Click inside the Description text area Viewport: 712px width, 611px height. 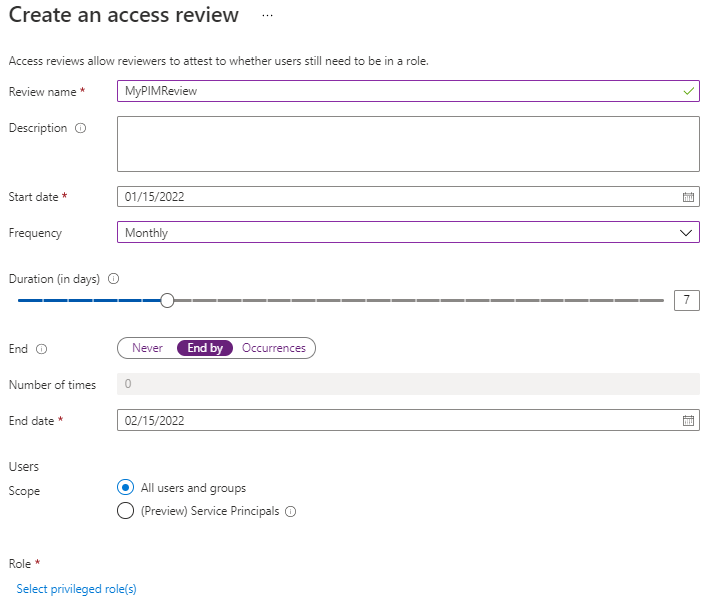click(x=408, y=144)
